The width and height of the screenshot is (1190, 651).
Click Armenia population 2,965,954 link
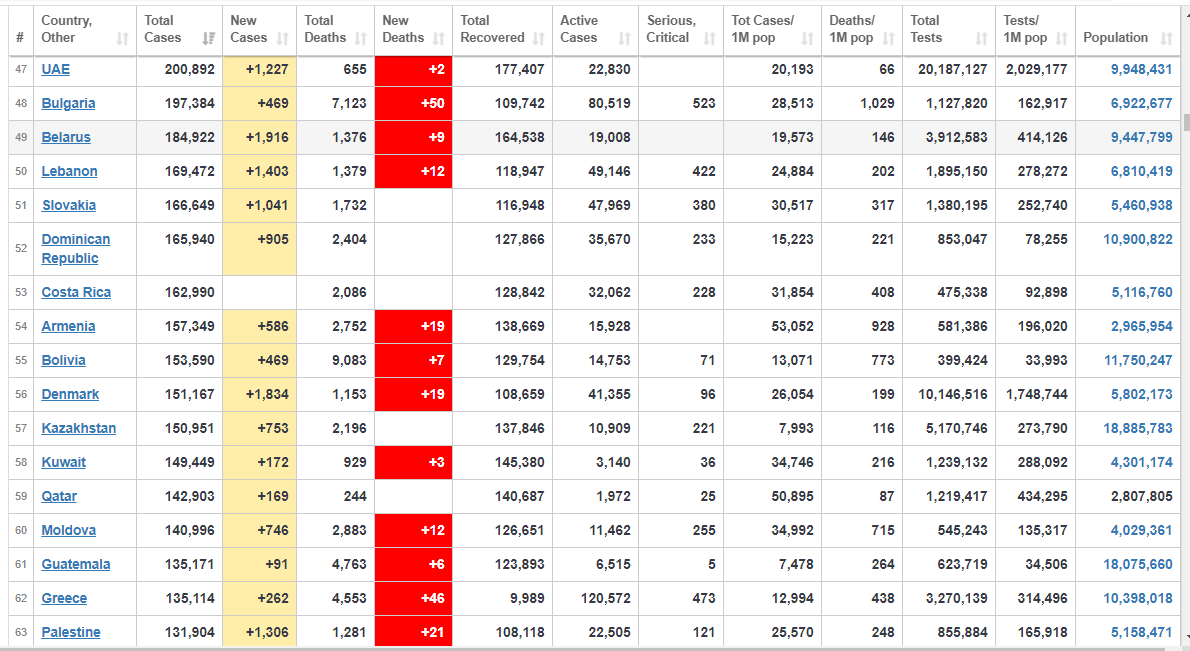[x=1141, y=326]
